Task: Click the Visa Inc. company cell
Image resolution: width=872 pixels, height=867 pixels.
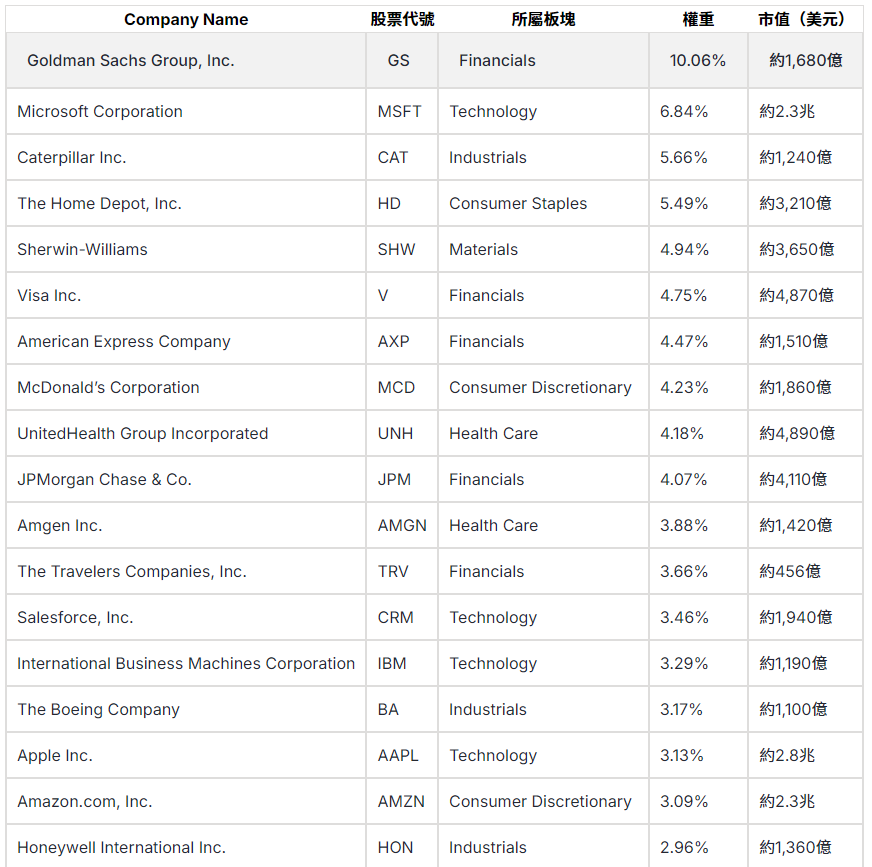Action: coord(49,295)
